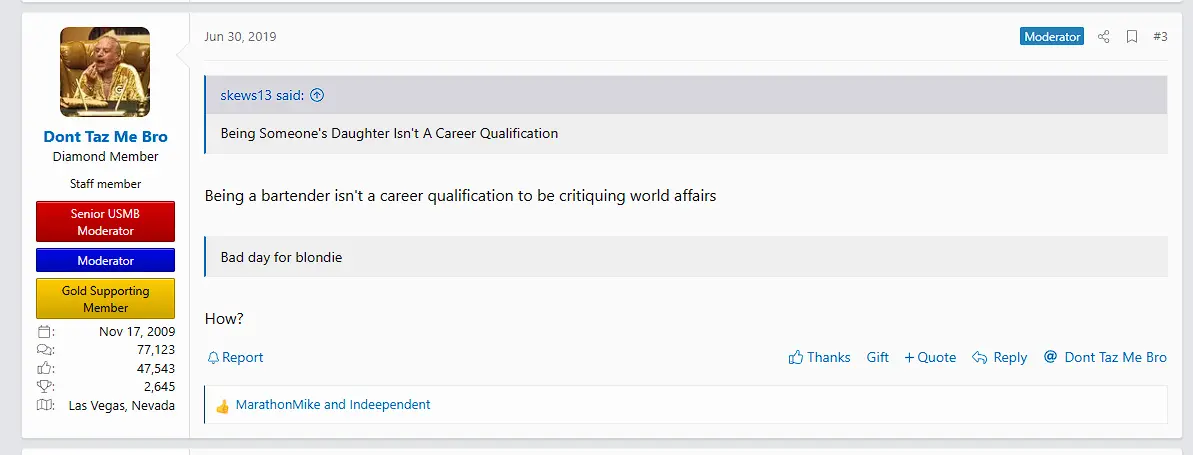Click the Gold Supporting Member badge

coord(105,299)
